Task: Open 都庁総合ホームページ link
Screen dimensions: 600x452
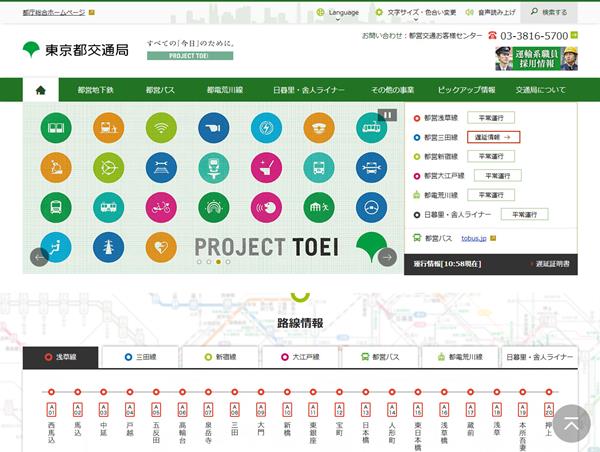Action: 54,13
